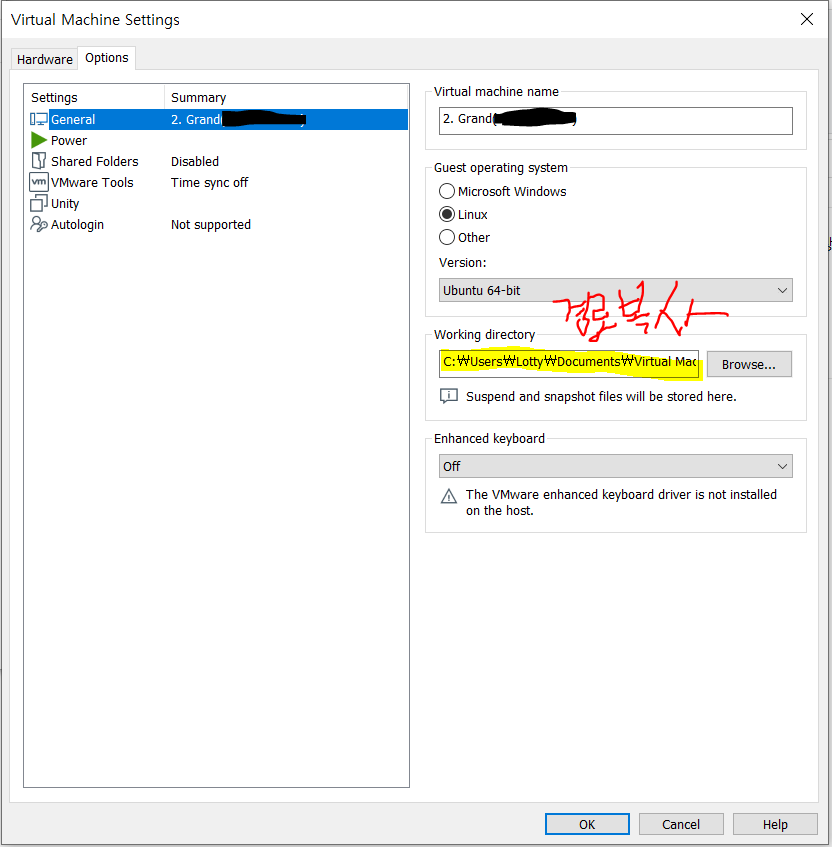Viewport: 832px width, 847px height.
Task: Click the green Power play icon
Action: 38,140
